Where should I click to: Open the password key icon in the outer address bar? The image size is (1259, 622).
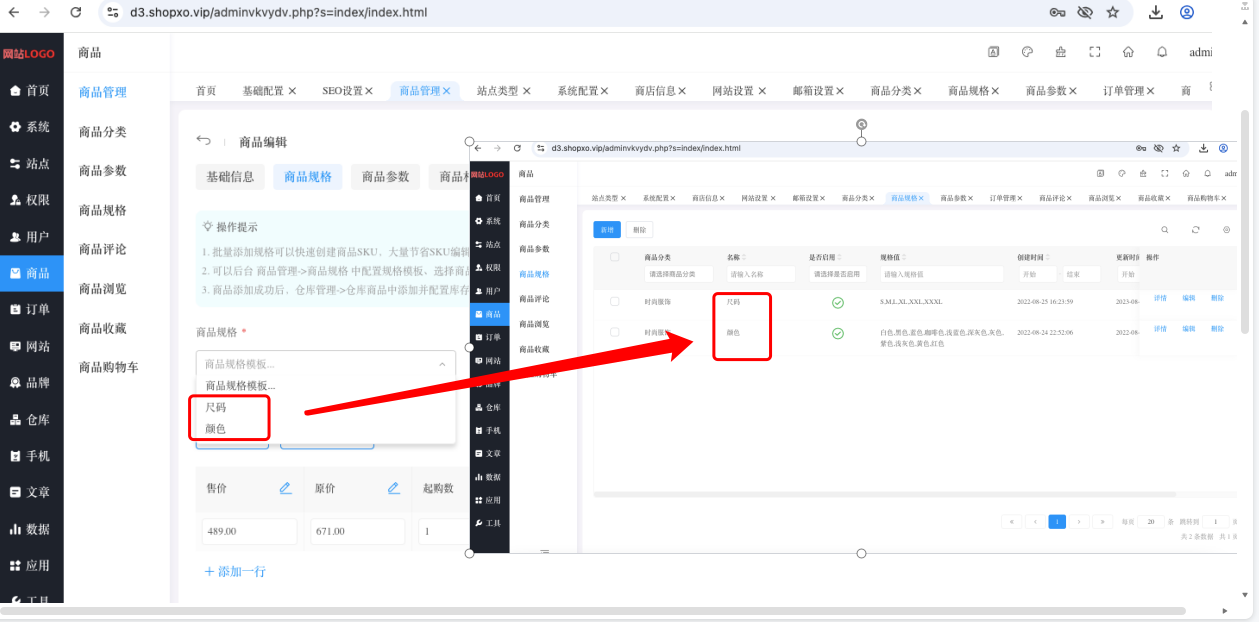(1057, 13)
